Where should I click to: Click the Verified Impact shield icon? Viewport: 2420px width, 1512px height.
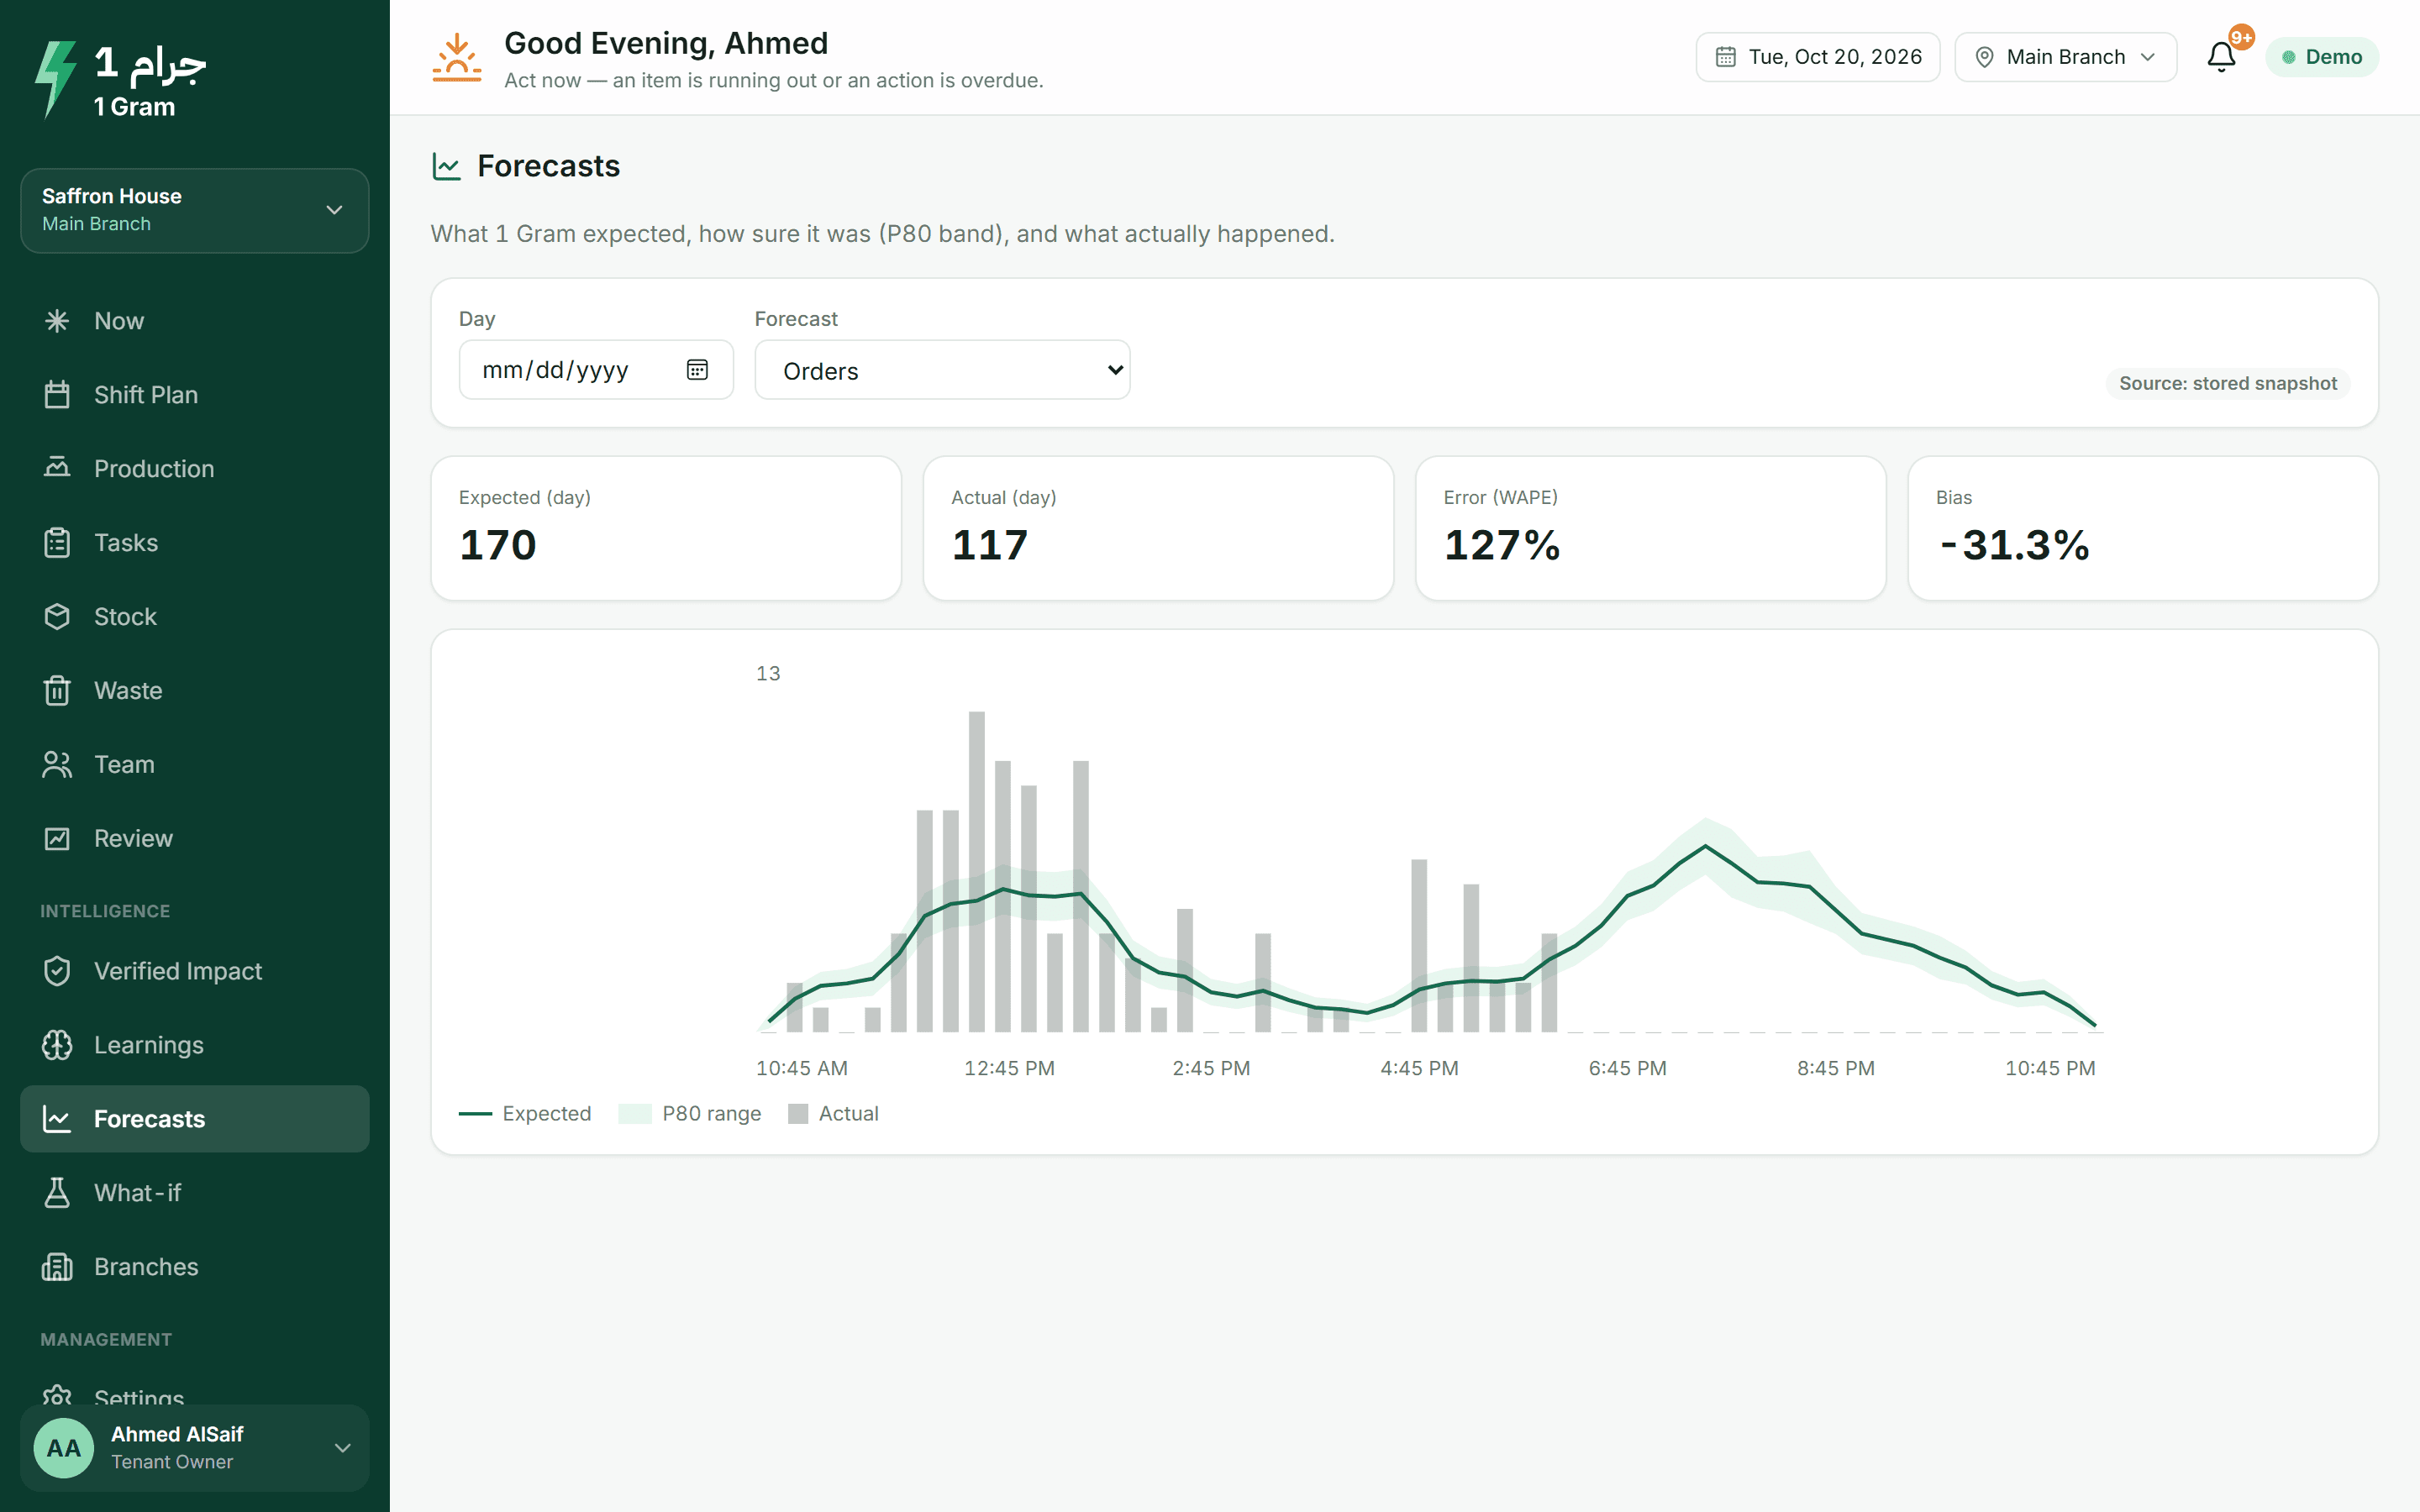point(57,971)
